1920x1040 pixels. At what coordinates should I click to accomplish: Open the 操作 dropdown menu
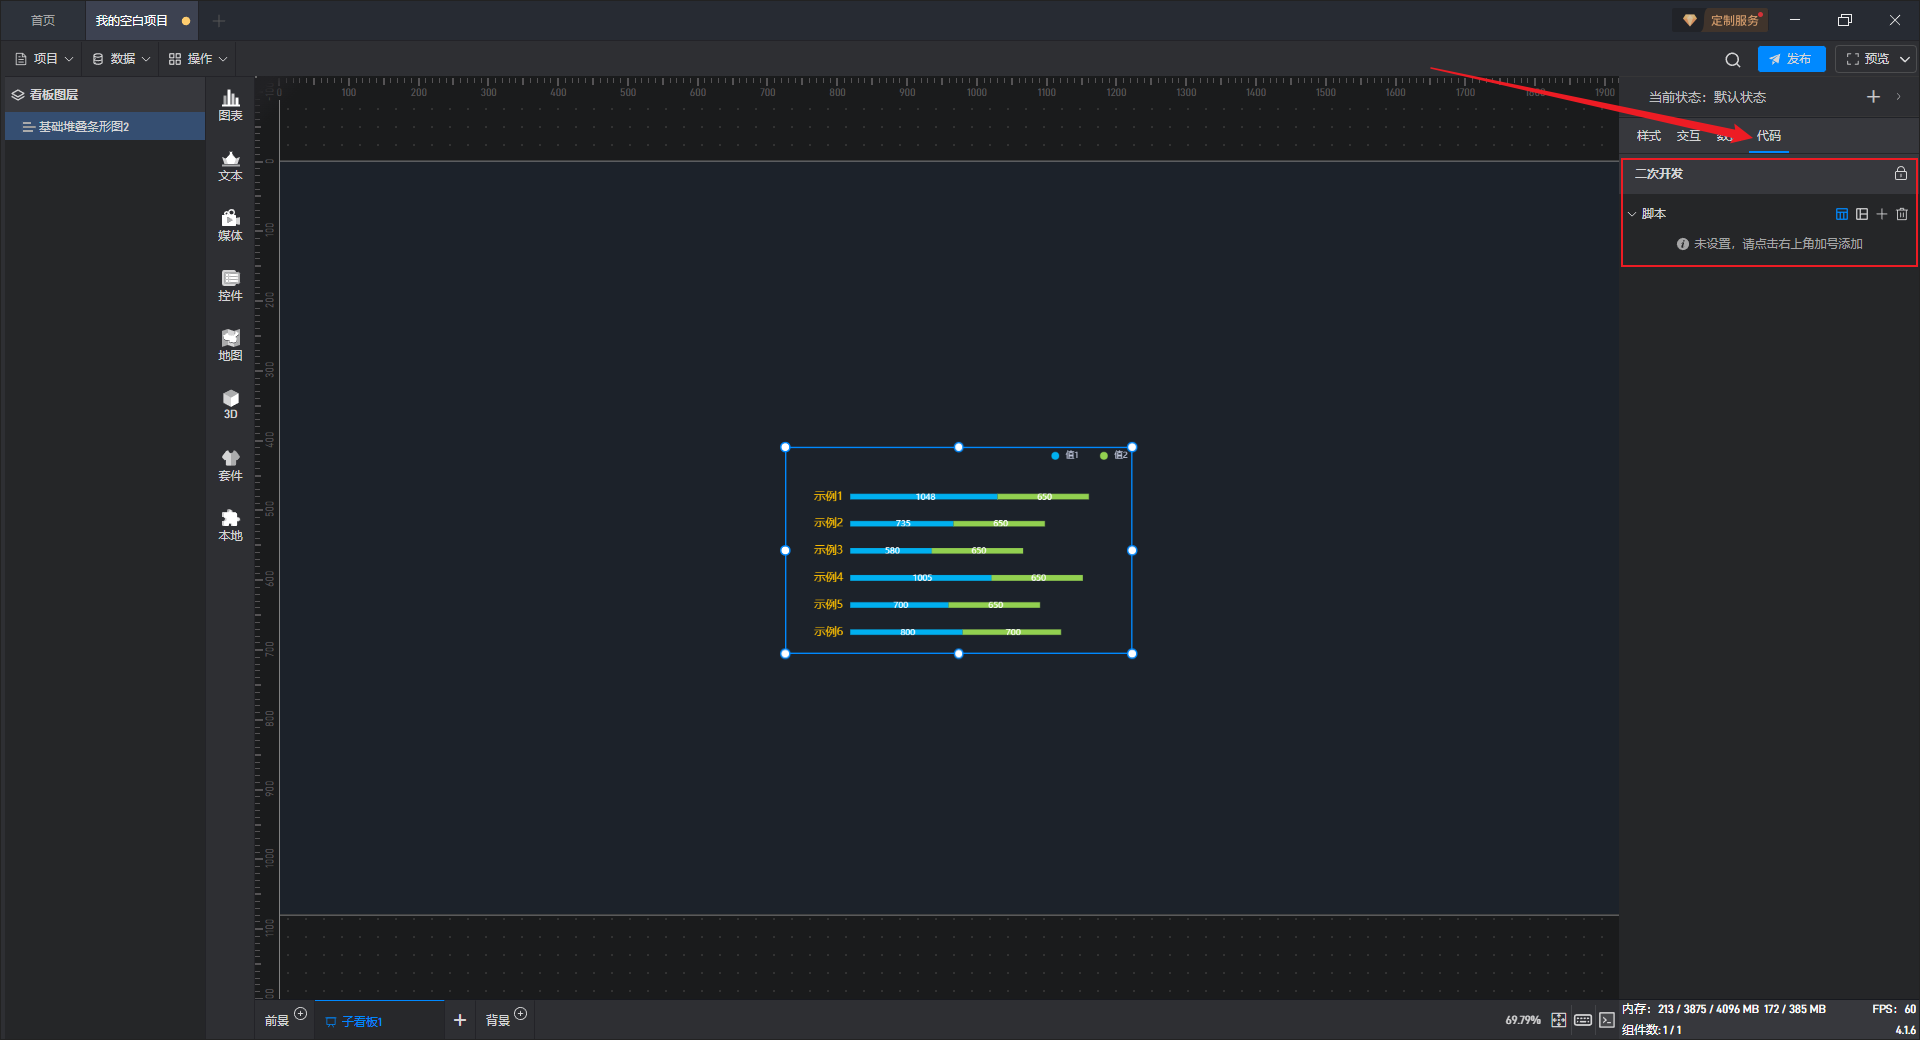pos(198,59)
